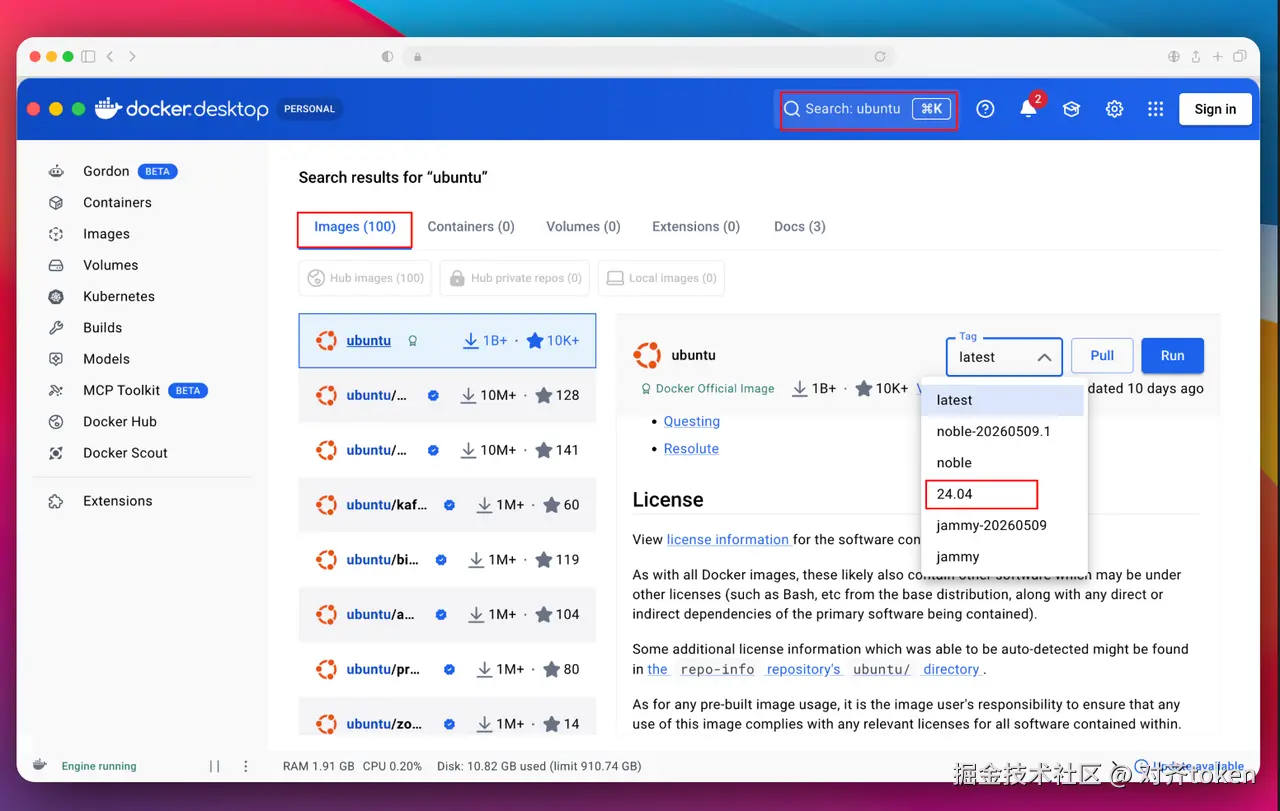Open a new browser tab
The width and height of the screenshot is (1280, 811).
(1218, 57)
